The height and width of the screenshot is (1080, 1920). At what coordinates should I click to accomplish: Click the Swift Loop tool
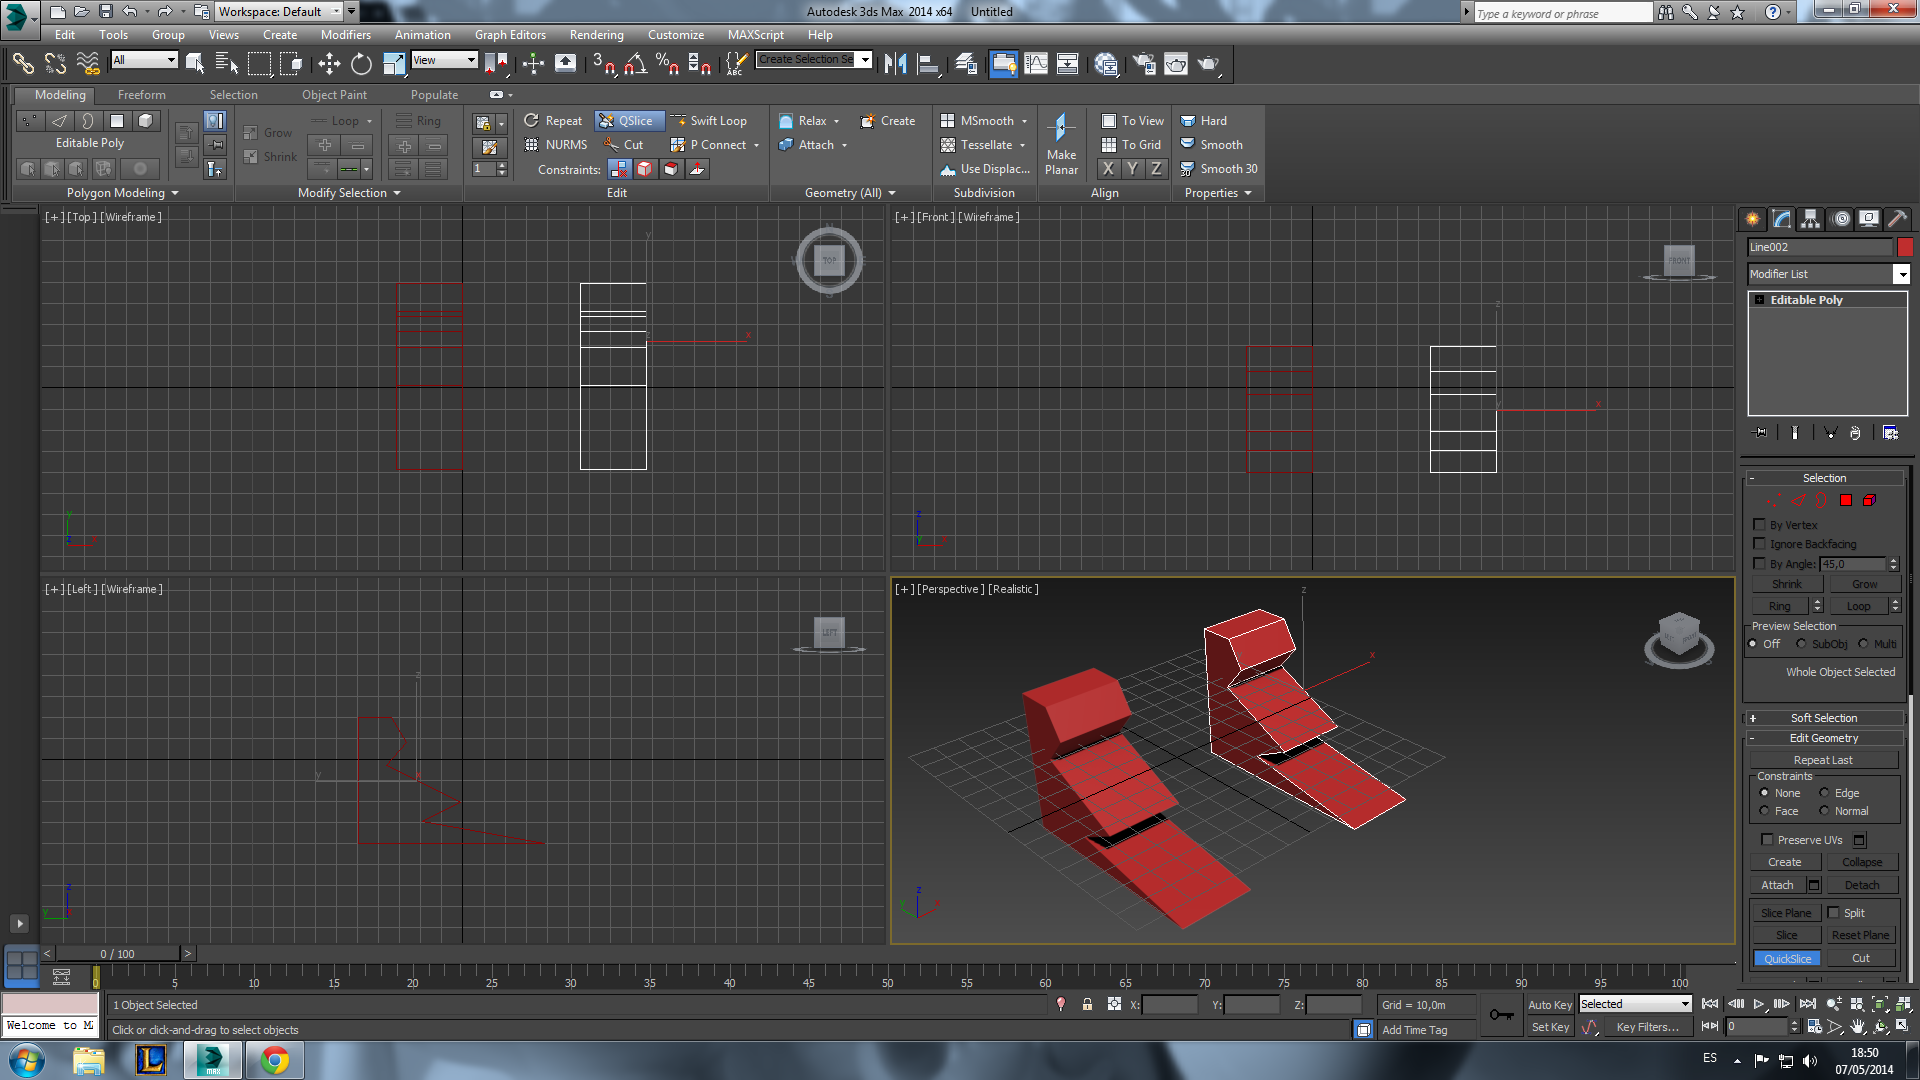point(710,121)
